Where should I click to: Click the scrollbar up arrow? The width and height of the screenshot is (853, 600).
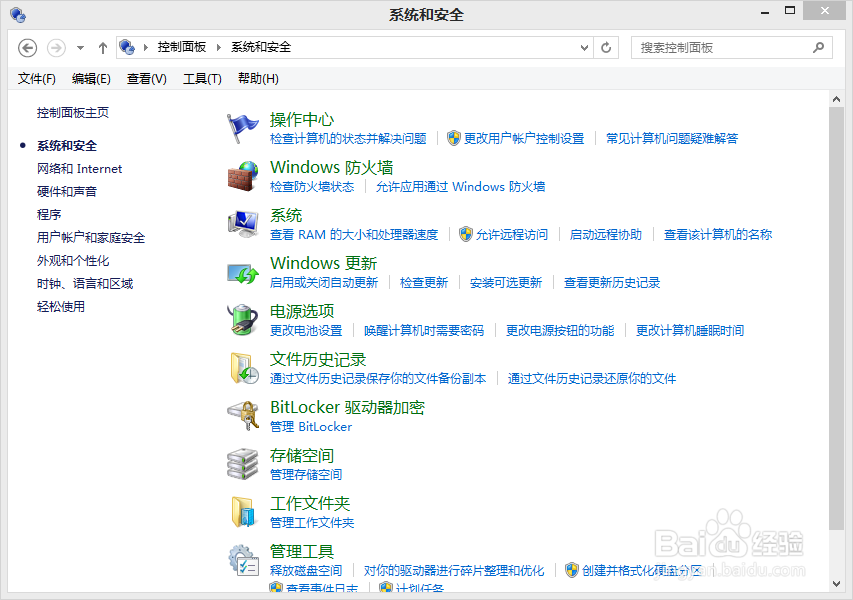(x=836, y=100)
